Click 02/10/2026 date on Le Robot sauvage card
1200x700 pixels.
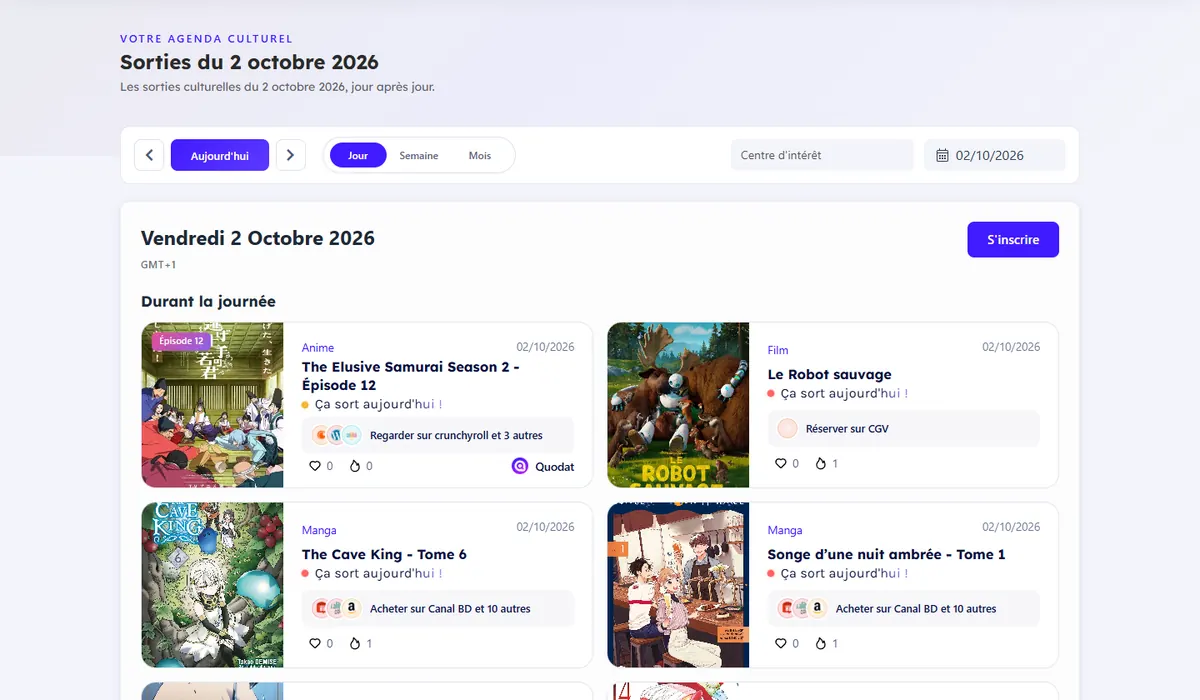point(1011,347)
